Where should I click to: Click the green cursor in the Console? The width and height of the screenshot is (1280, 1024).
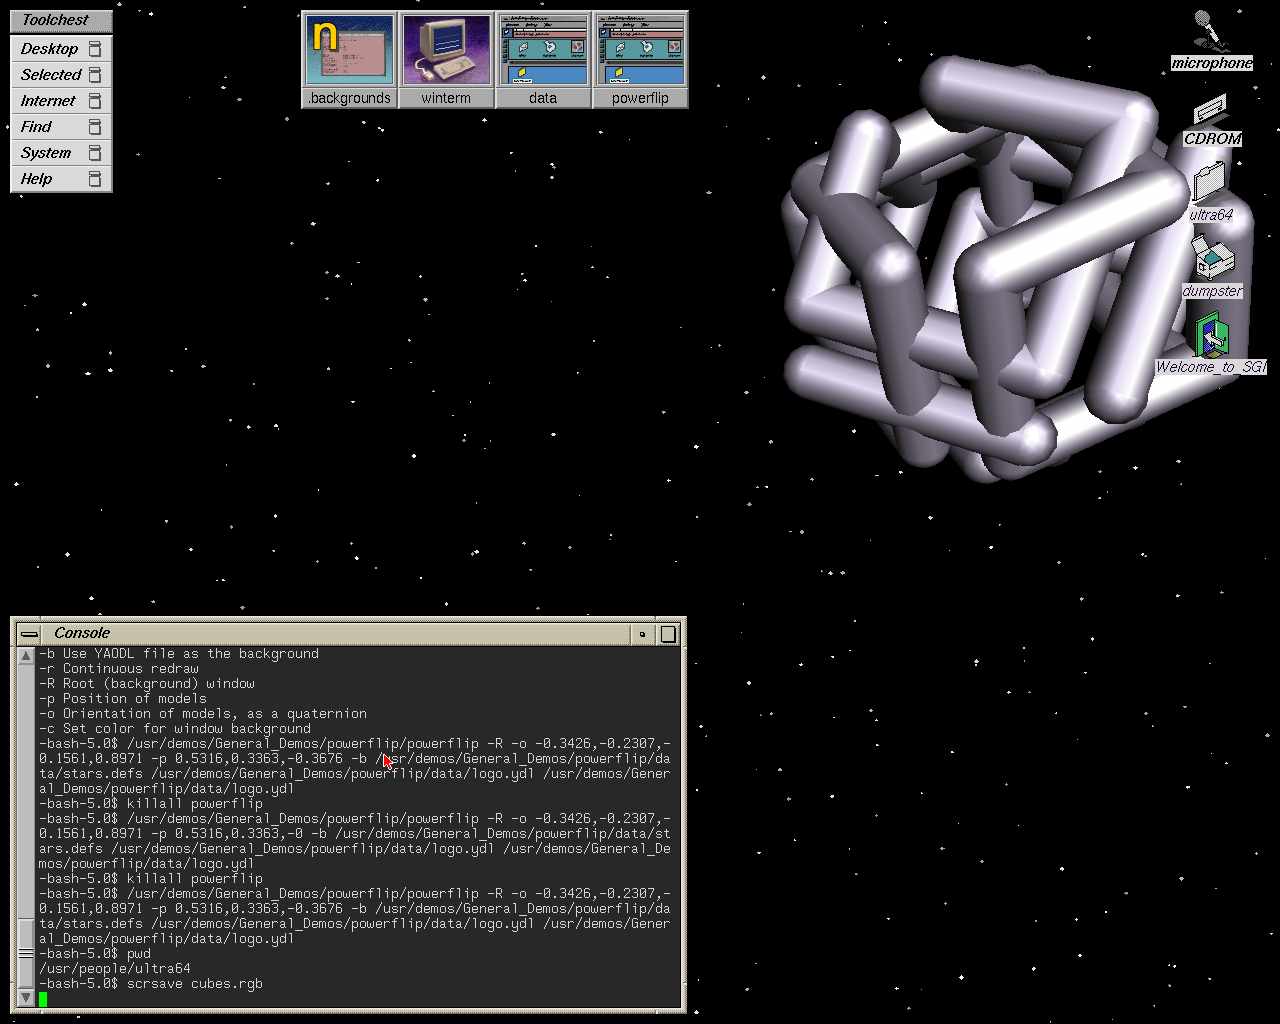[x=43, y=999]
